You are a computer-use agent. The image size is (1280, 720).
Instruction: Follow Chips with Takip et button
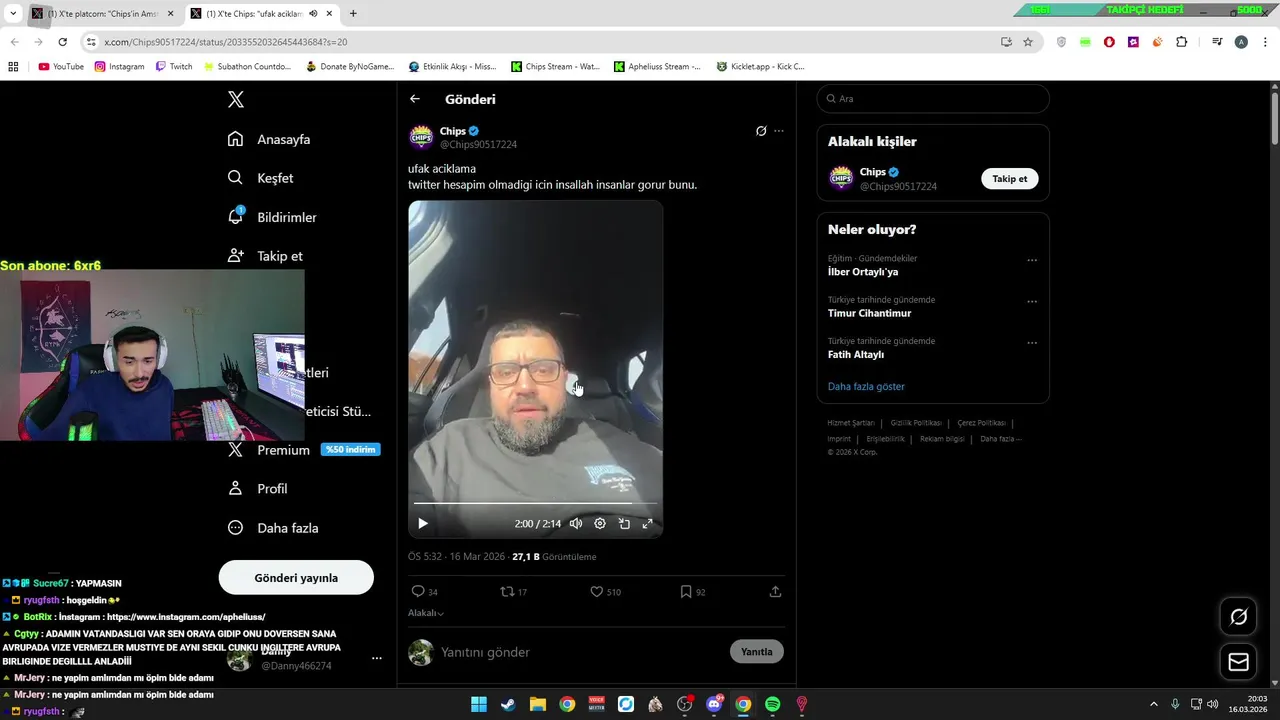(1010, 179)
